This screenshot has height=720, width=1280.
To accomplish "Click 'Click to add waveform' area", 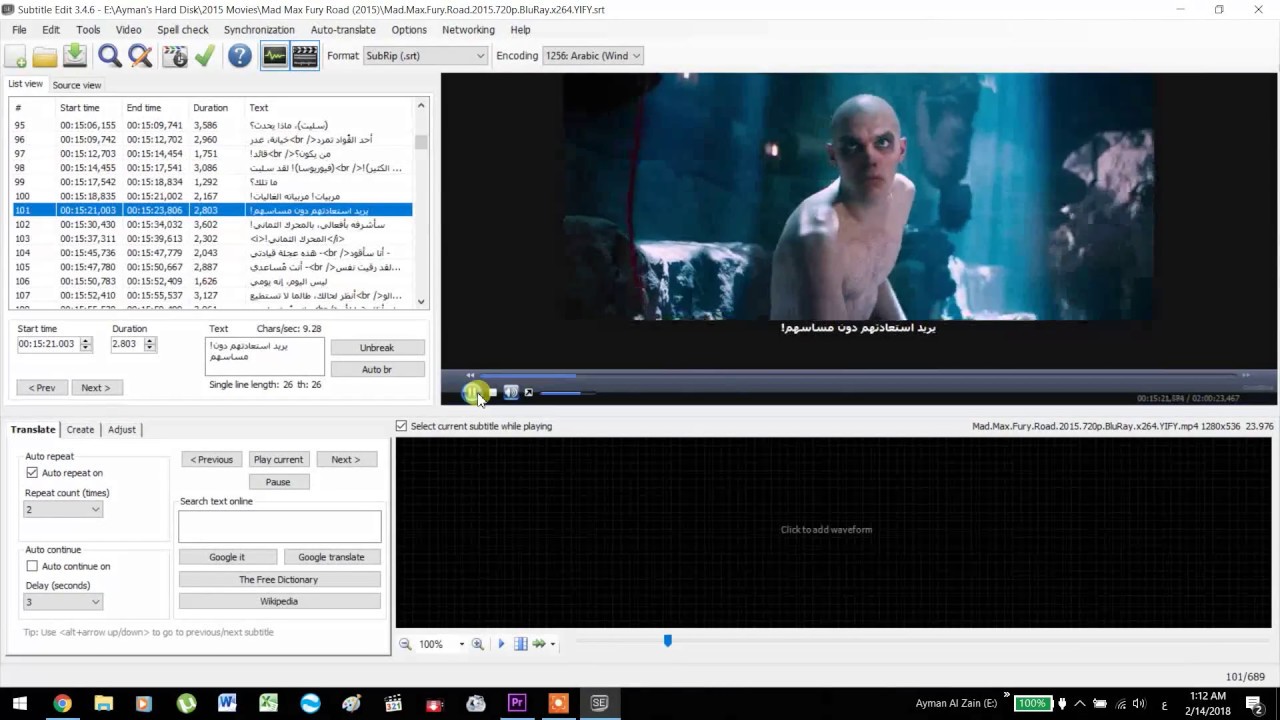I will [826, 530].
